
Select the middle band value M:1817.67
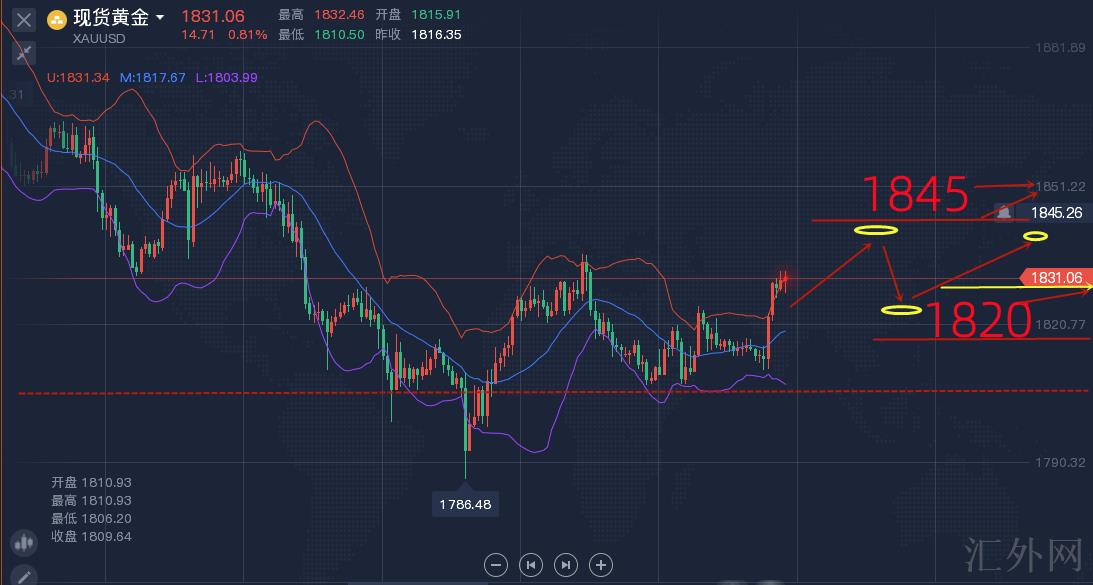(153, 77)
